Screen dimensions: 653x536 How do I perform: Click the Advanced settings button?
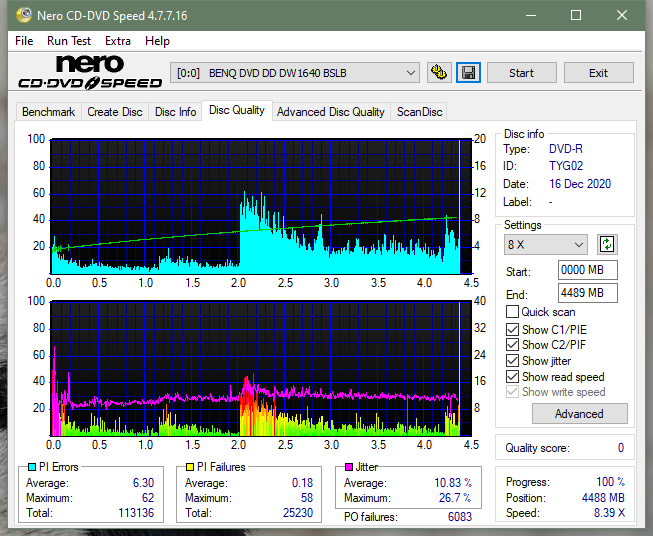[x=579, y=414]
